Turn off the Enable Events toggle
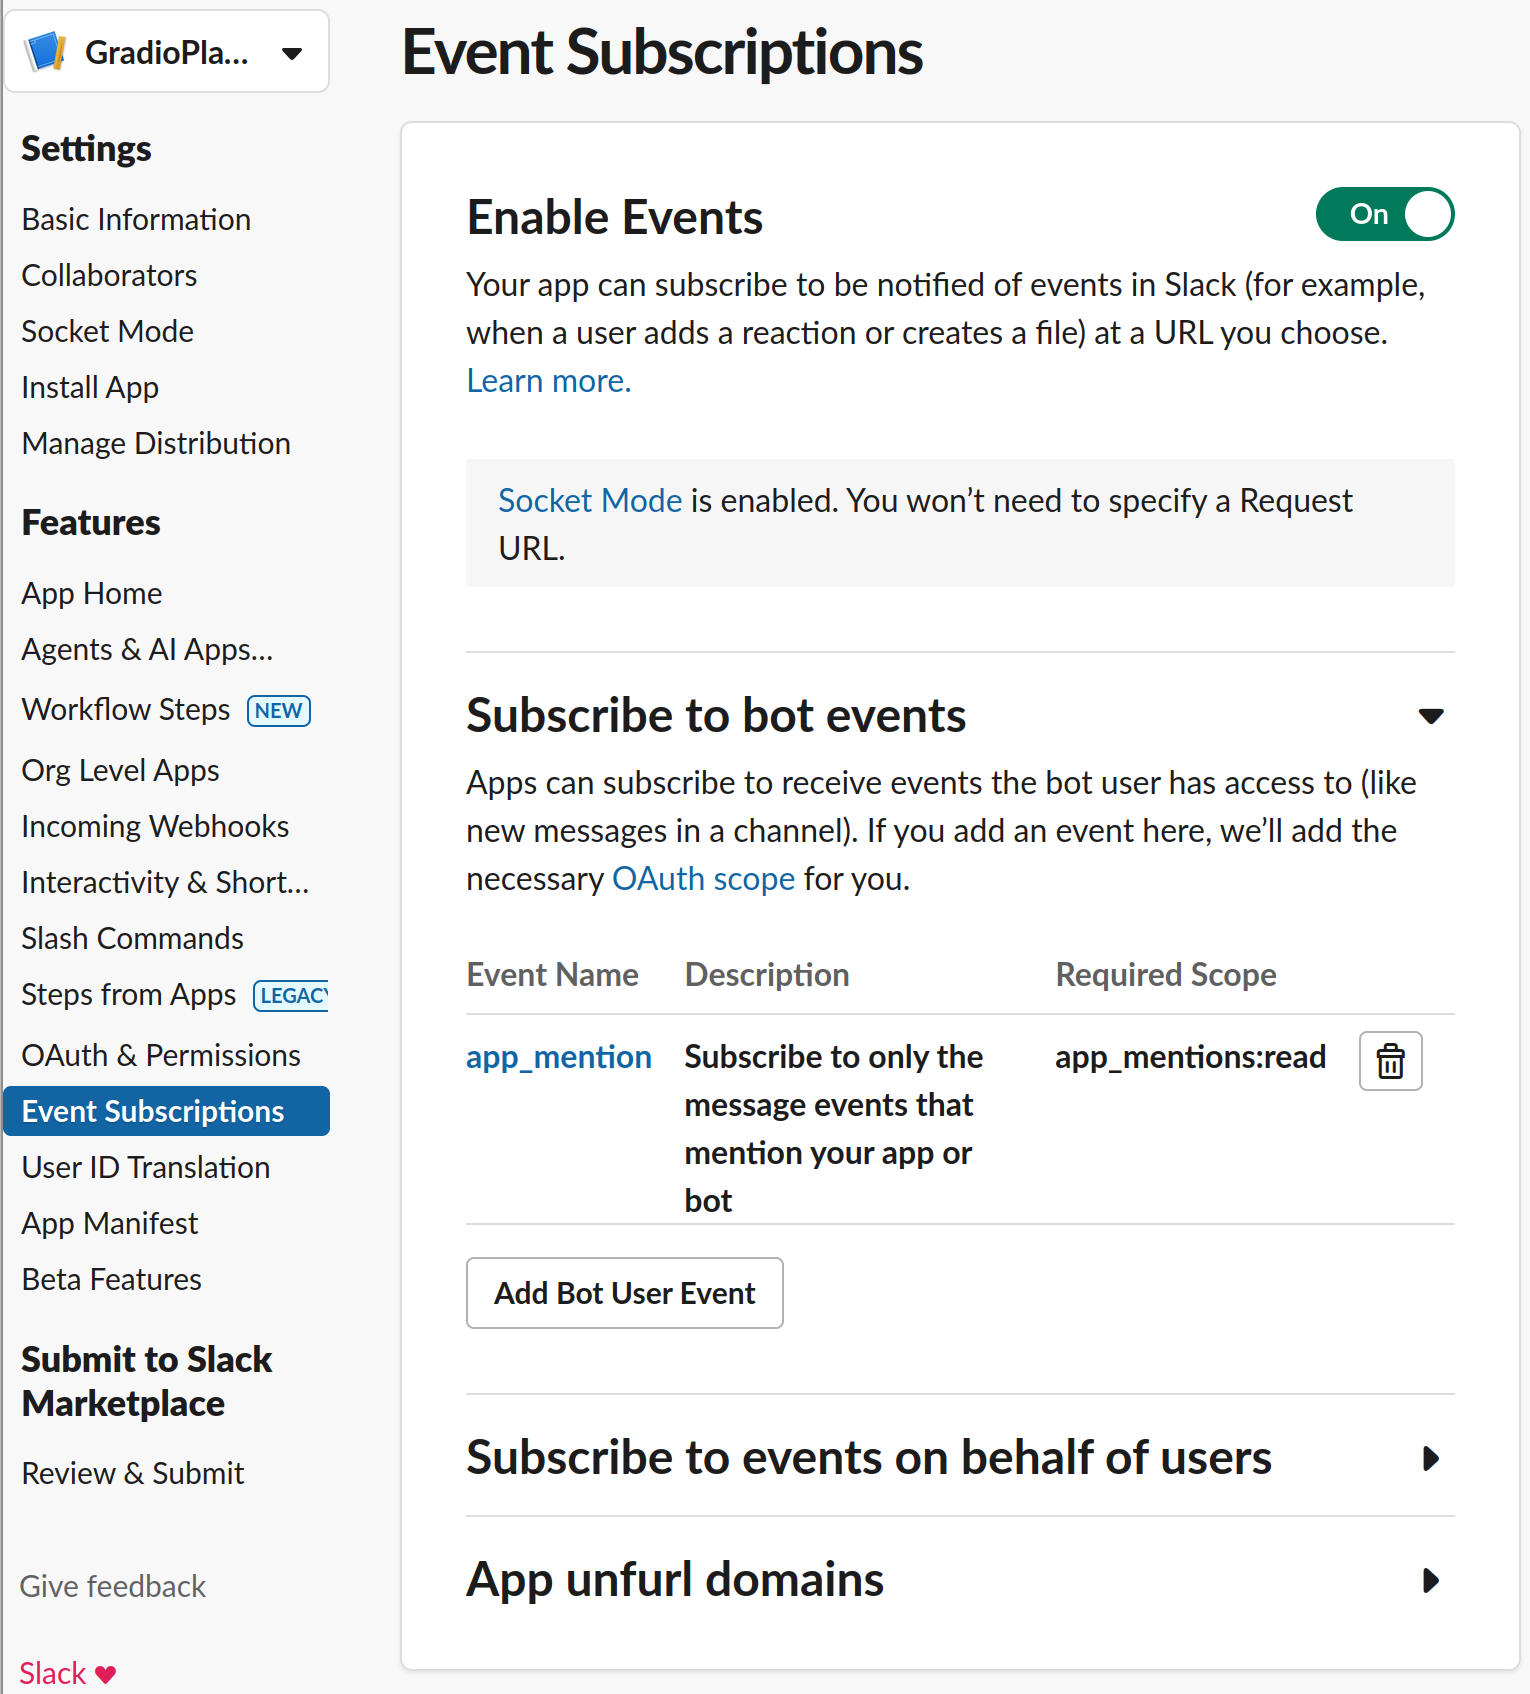The image size is (1530, 1694). click(x=1384, y=215)
